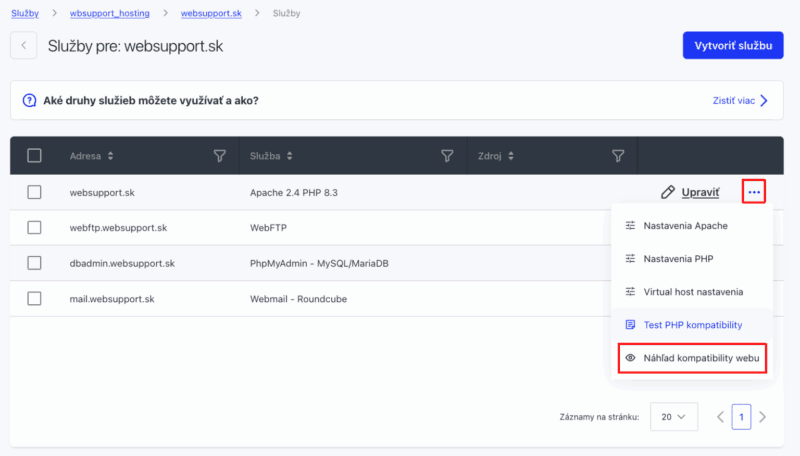Click the back arrow button beside the title

point(24,45)
